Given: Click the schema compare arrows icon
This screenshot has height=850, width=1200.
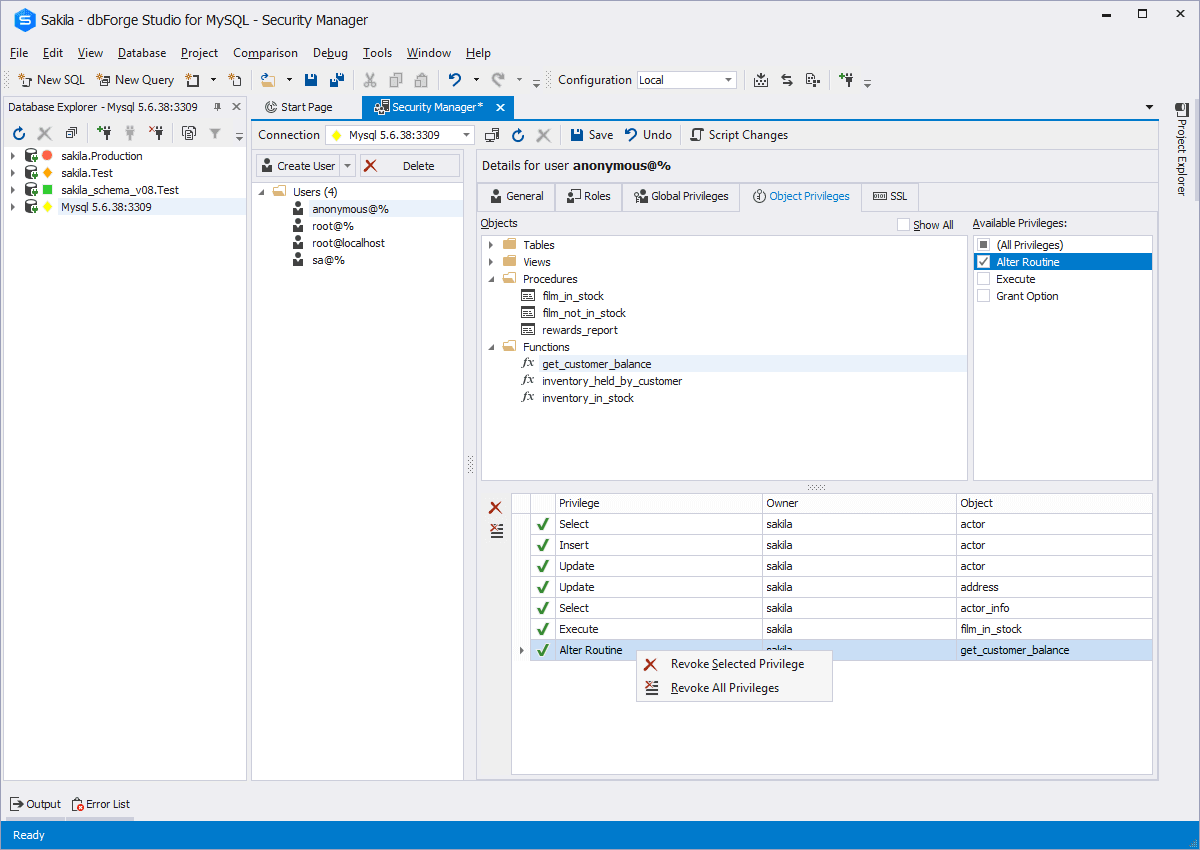Looking at the screenshot, I should point(786,80).
